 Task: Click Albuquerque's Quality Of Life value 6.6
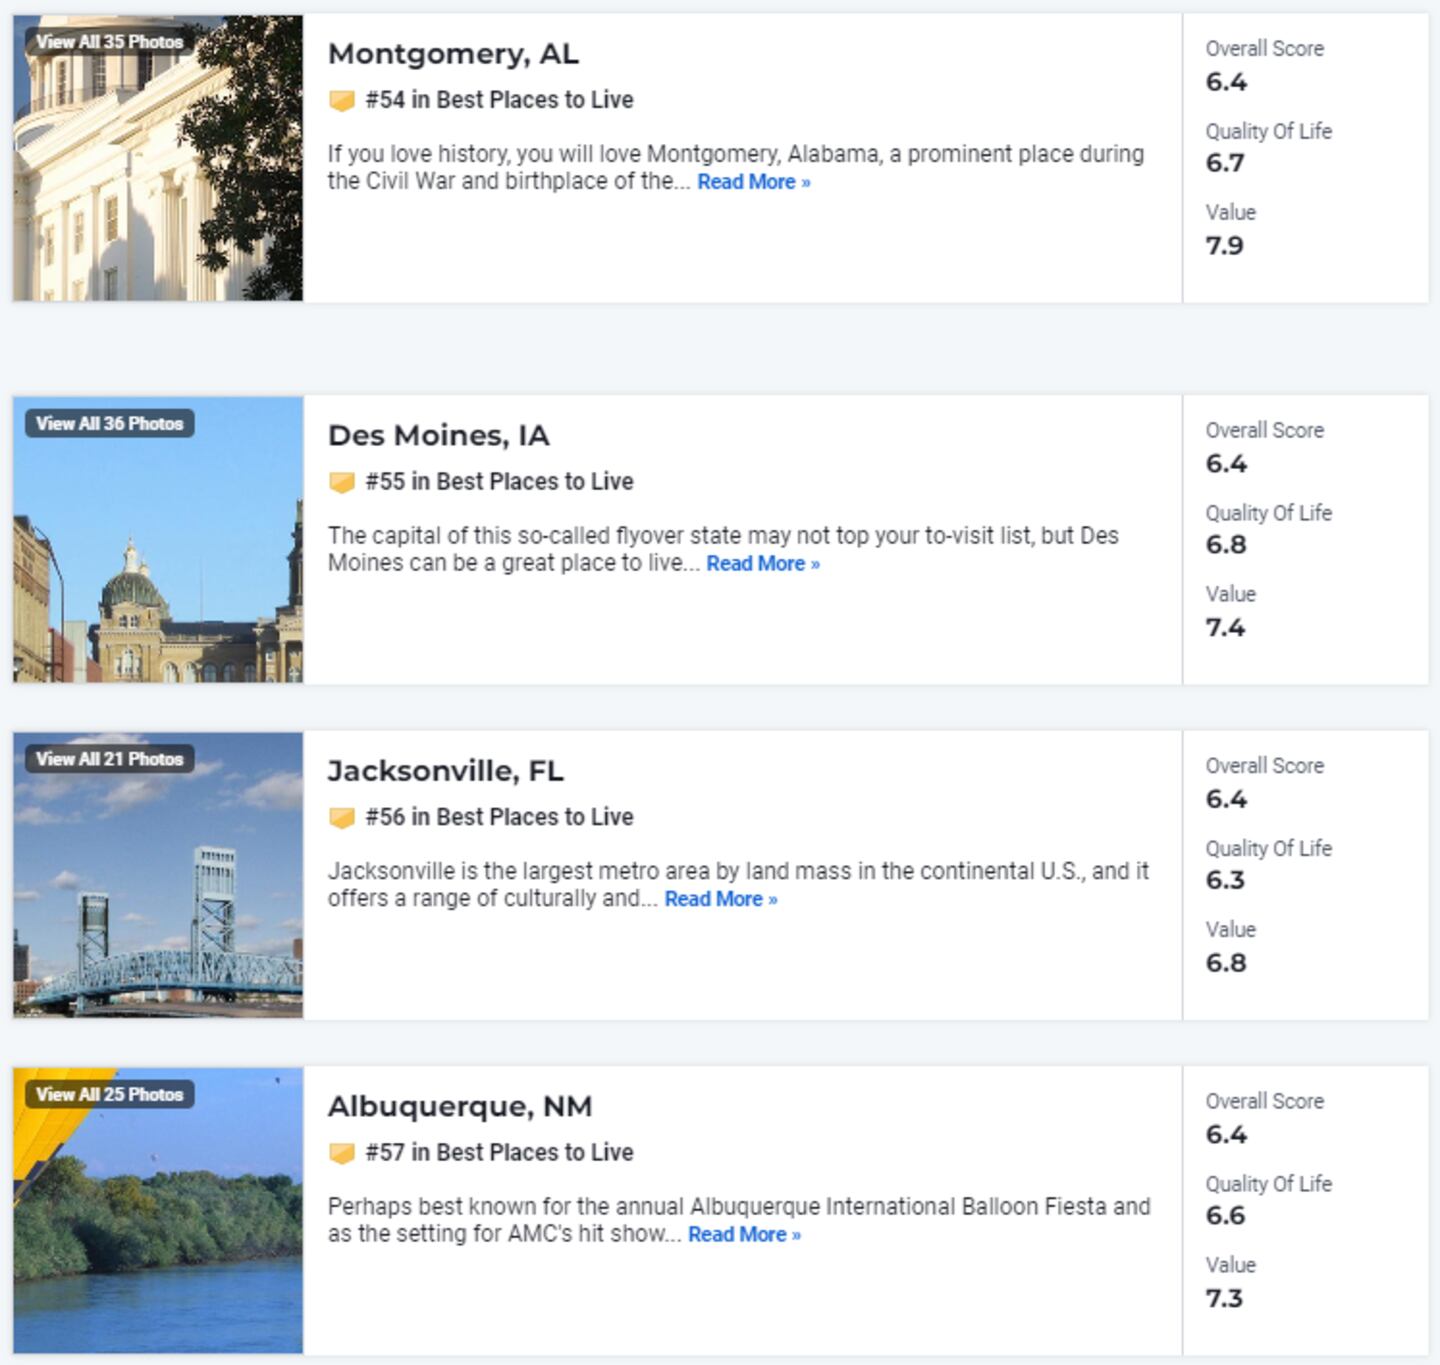click(1226, 1216)
